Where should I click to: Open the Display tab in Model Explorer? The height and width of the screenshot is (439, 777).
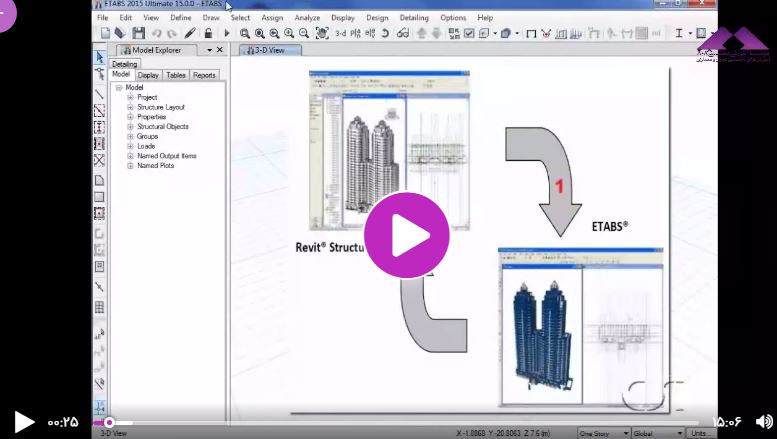(x=148, y=75)
